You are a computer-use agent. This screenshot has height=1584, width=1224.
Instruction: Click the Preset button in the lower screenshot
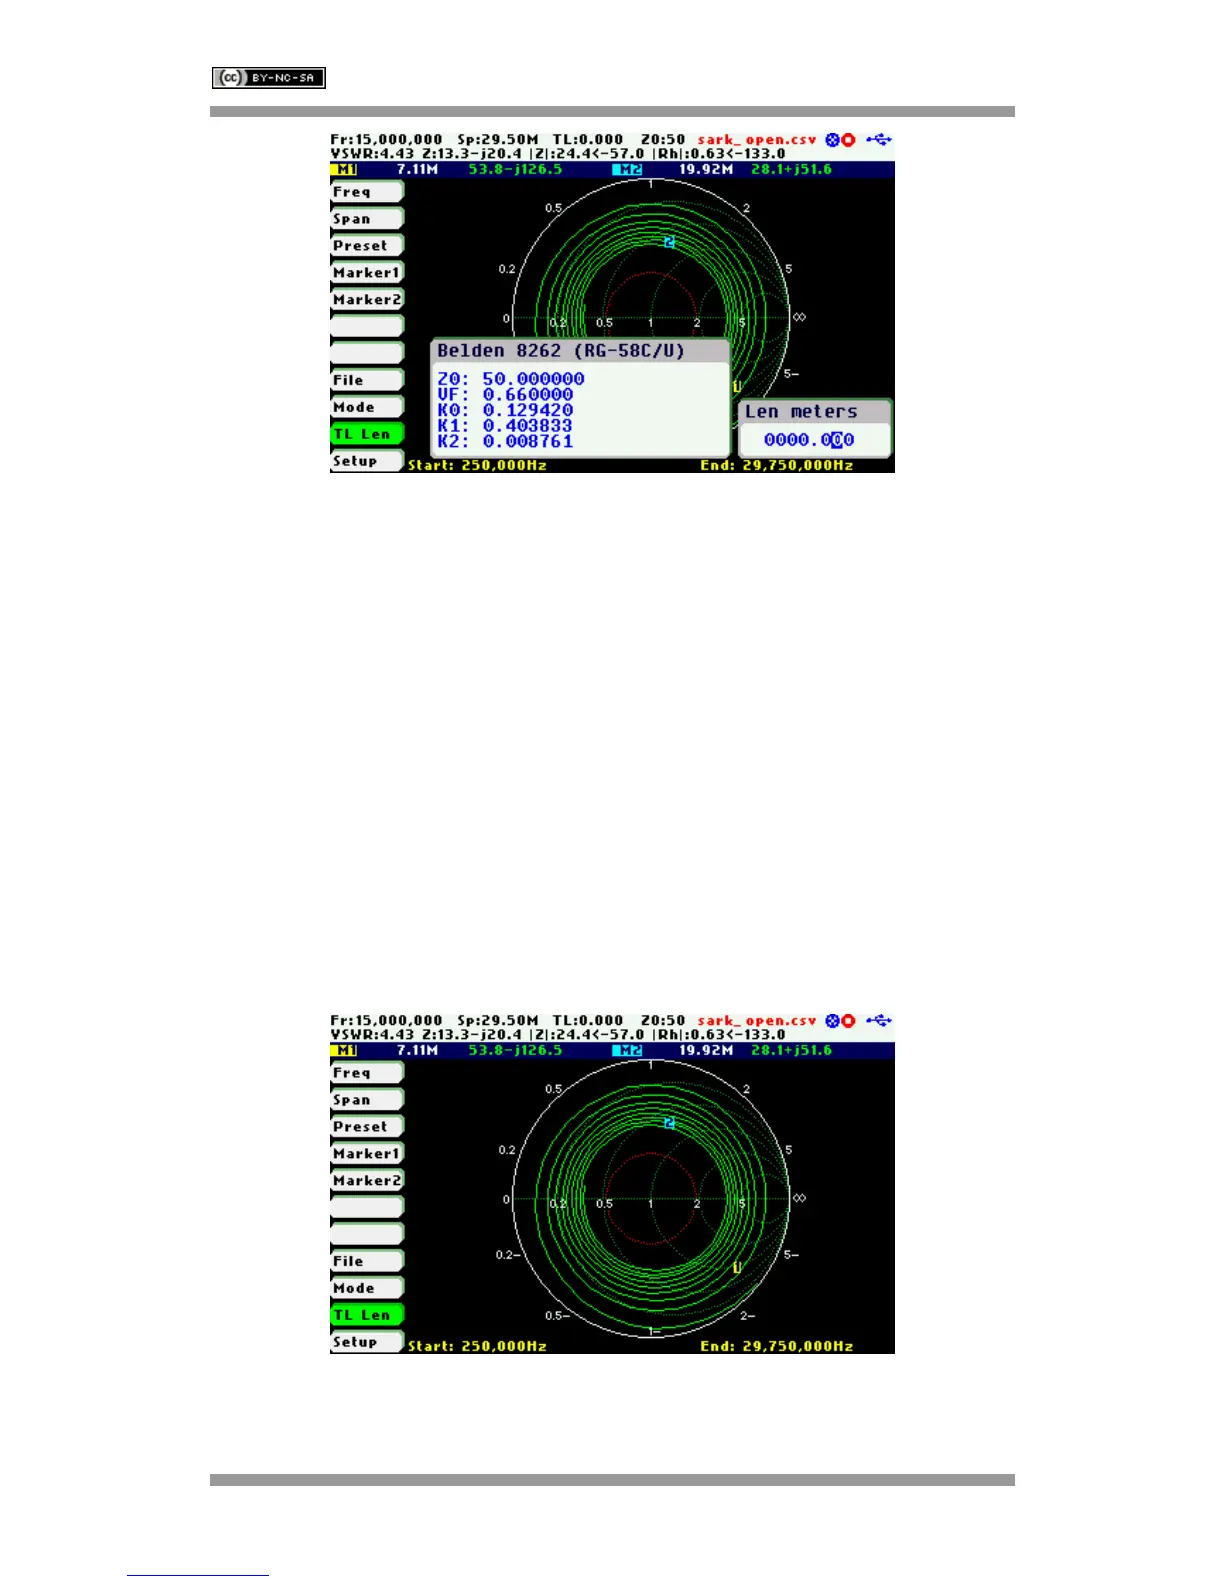point(367,1126)
